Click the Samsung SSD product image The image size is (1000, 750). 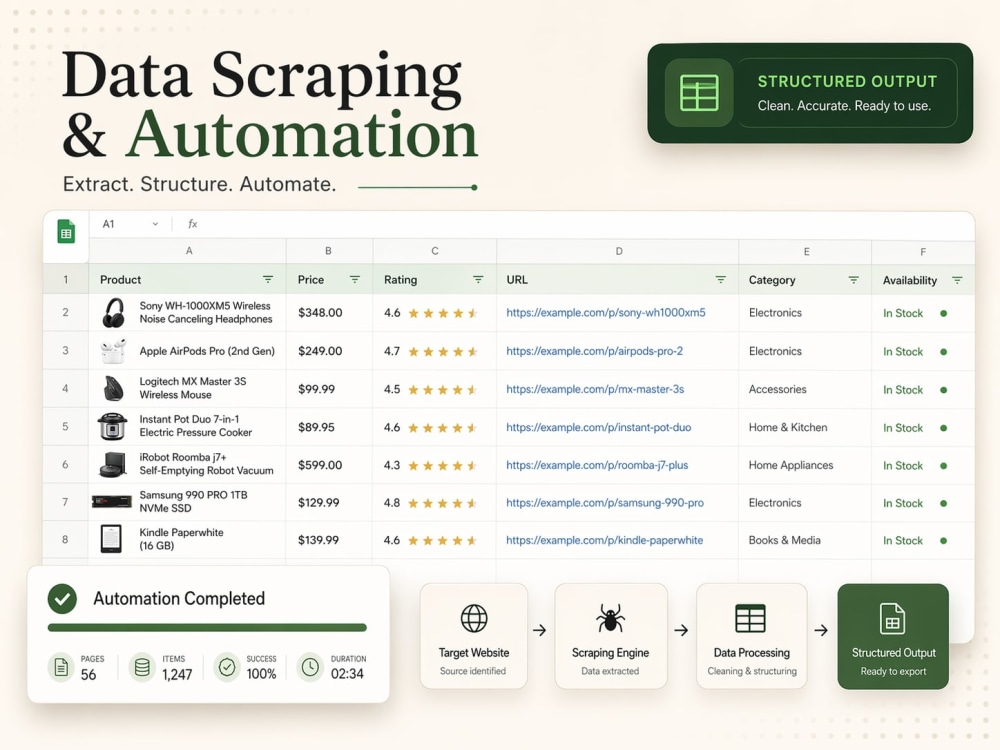[x=112, y=502]
